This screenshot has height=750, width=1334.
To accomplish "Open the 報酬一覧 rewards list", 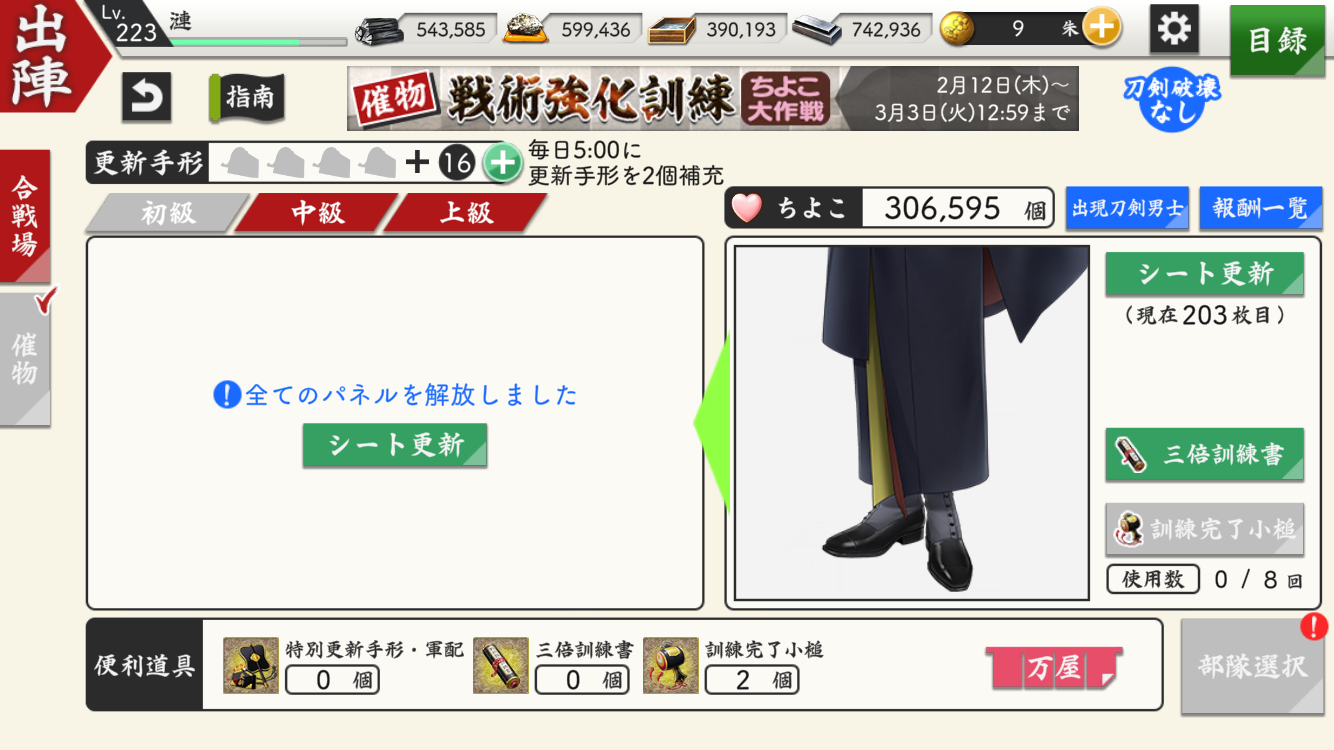I will pos(1260,208).
